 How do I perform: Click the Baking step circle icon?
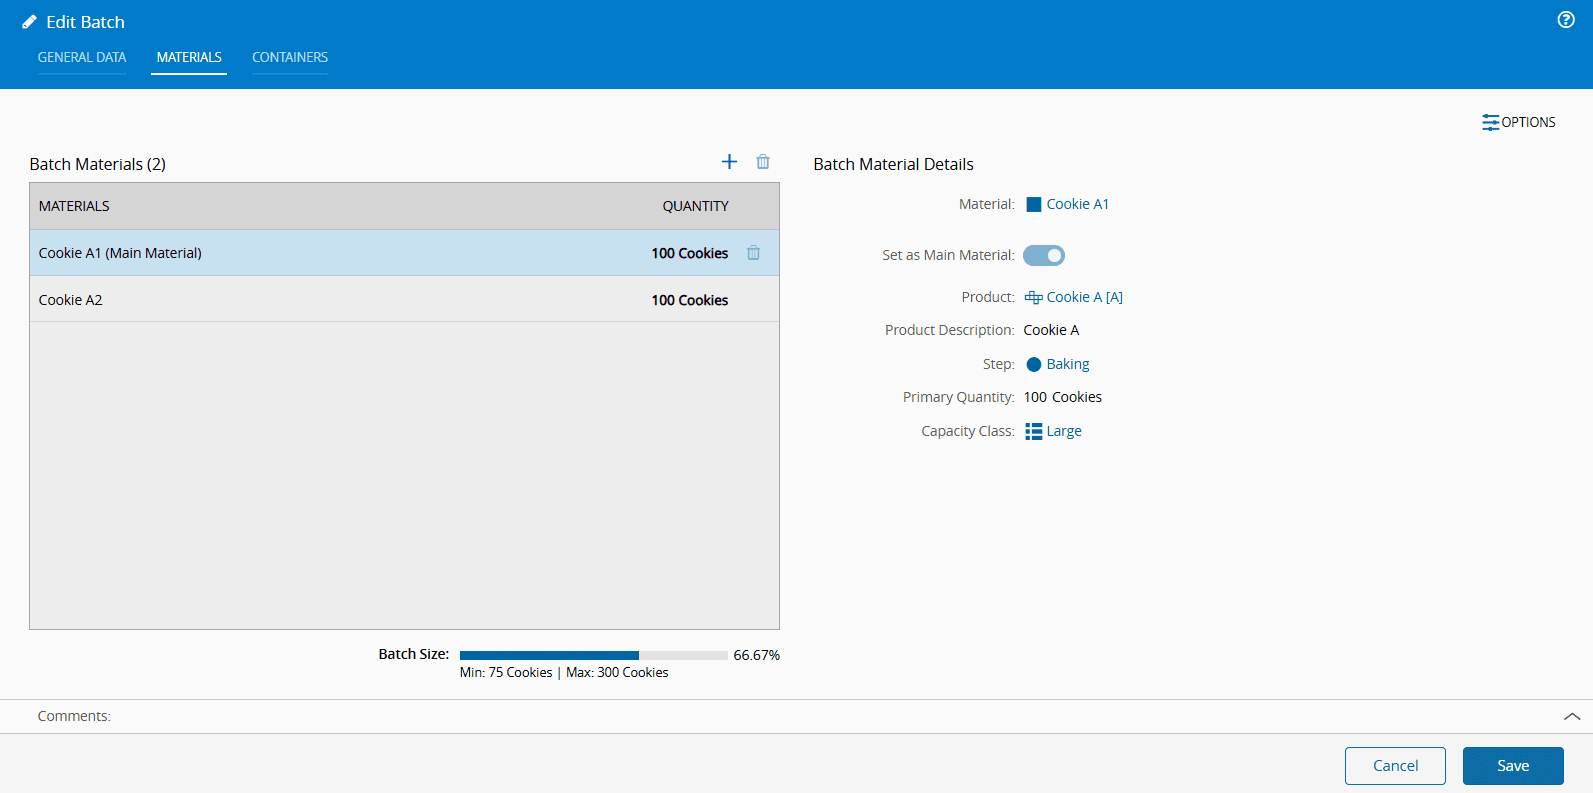pyautogui.click(x=1034, y=365)
